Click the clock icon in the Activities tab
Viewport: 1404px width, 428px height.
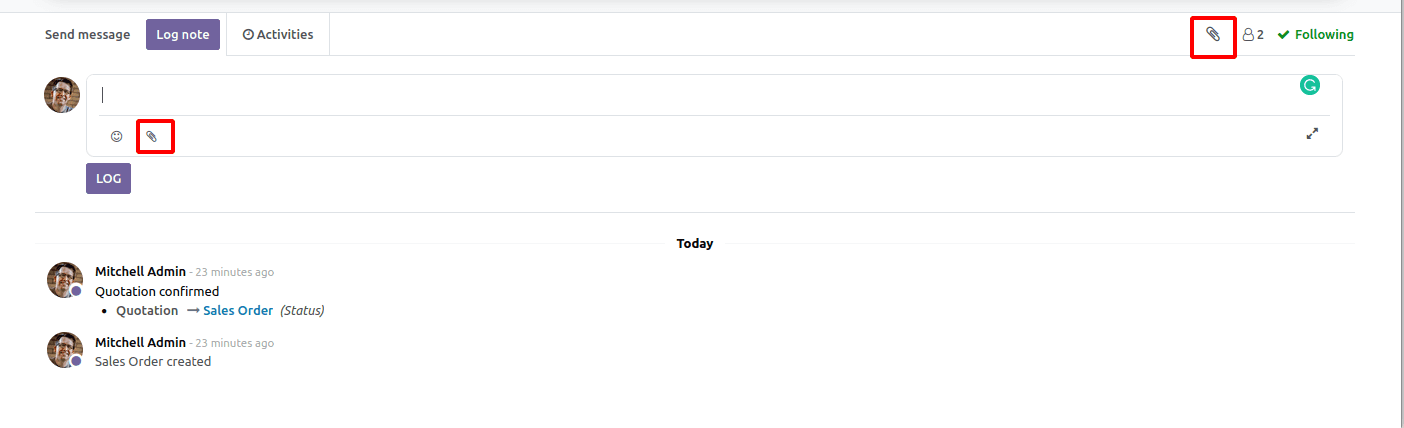click(x=248, y=34)
